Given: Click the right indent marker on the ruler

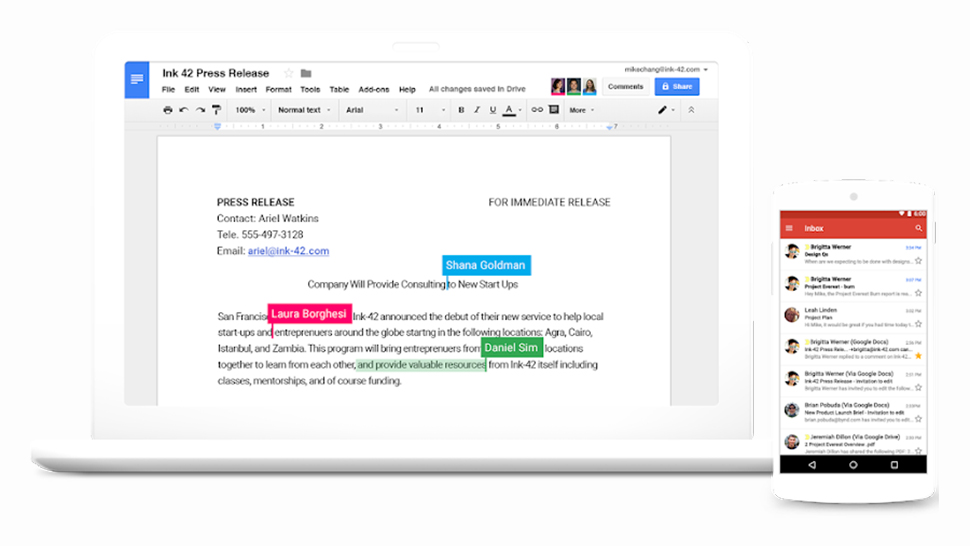Looking at the screenshot, I should (609, 127).
